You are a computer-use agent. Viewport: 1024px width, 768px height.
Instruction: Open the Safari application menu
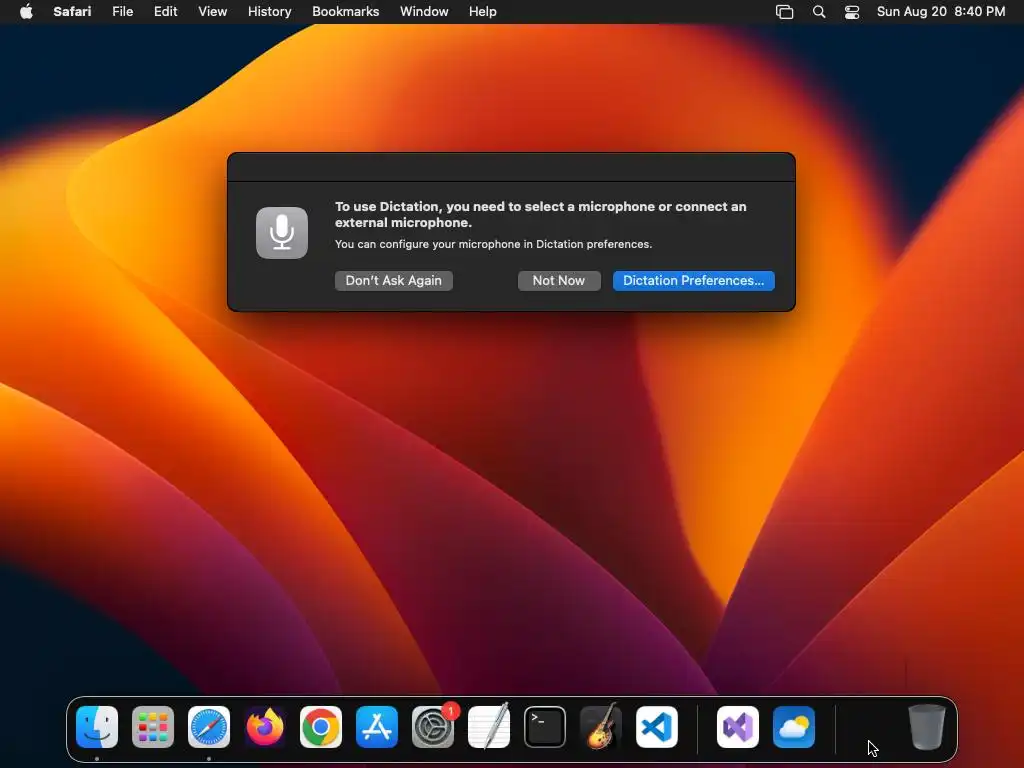[x=72, y=12]
